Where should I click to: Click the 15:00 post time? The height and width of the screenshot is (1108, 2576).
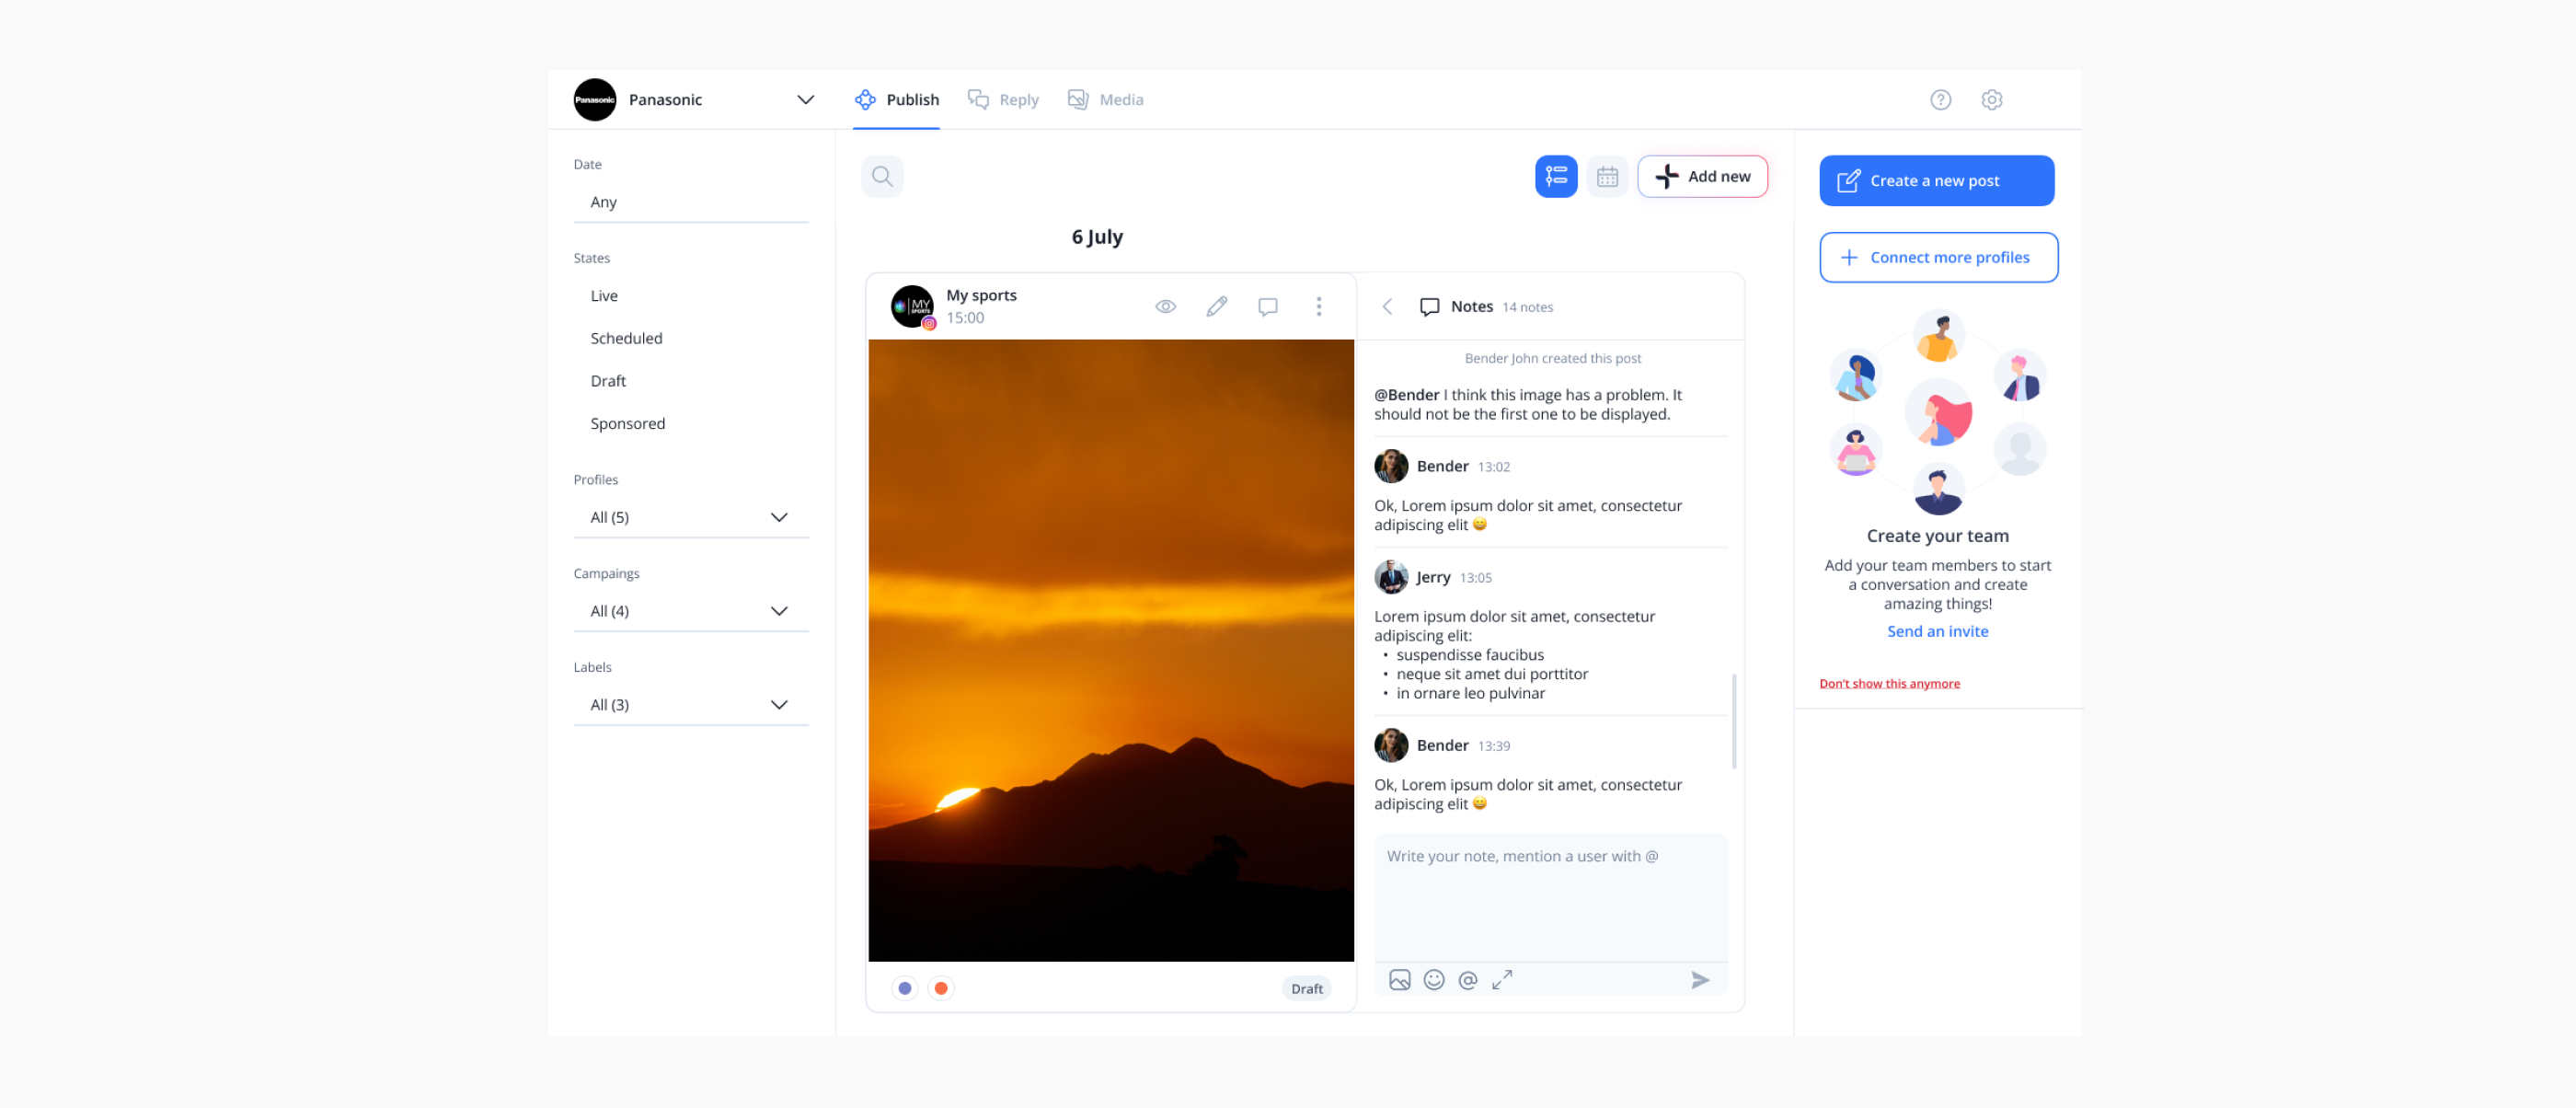965,318
